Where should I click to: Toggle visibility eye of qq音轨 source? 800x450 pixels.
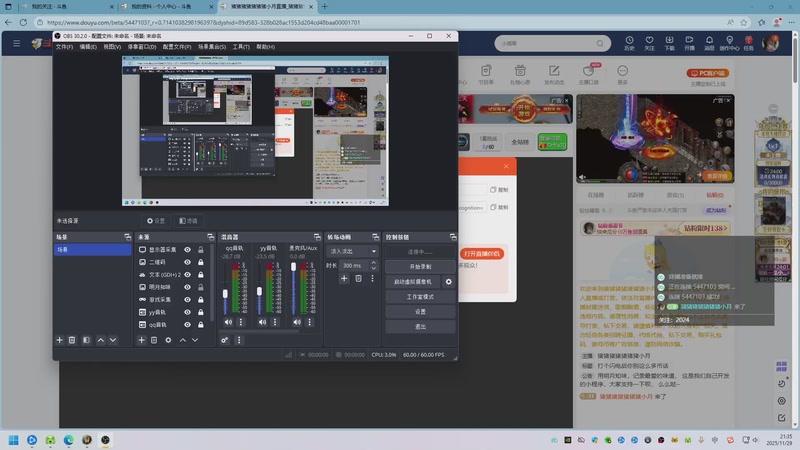pyautogui.click(x=187, y=324)
